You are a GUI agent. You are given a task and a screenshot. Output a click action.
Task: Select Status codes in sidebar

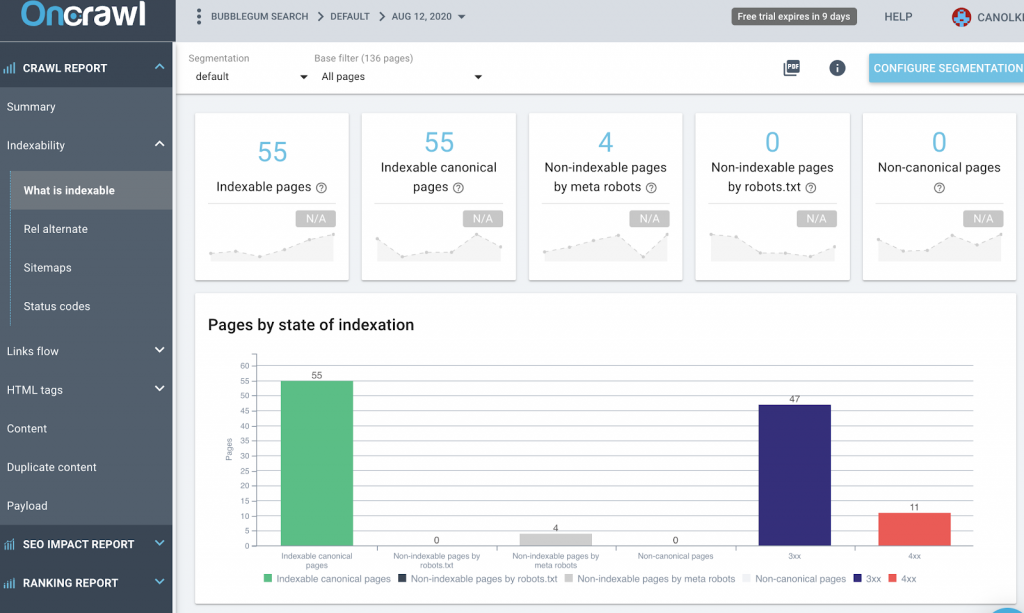tap(57, 306)
